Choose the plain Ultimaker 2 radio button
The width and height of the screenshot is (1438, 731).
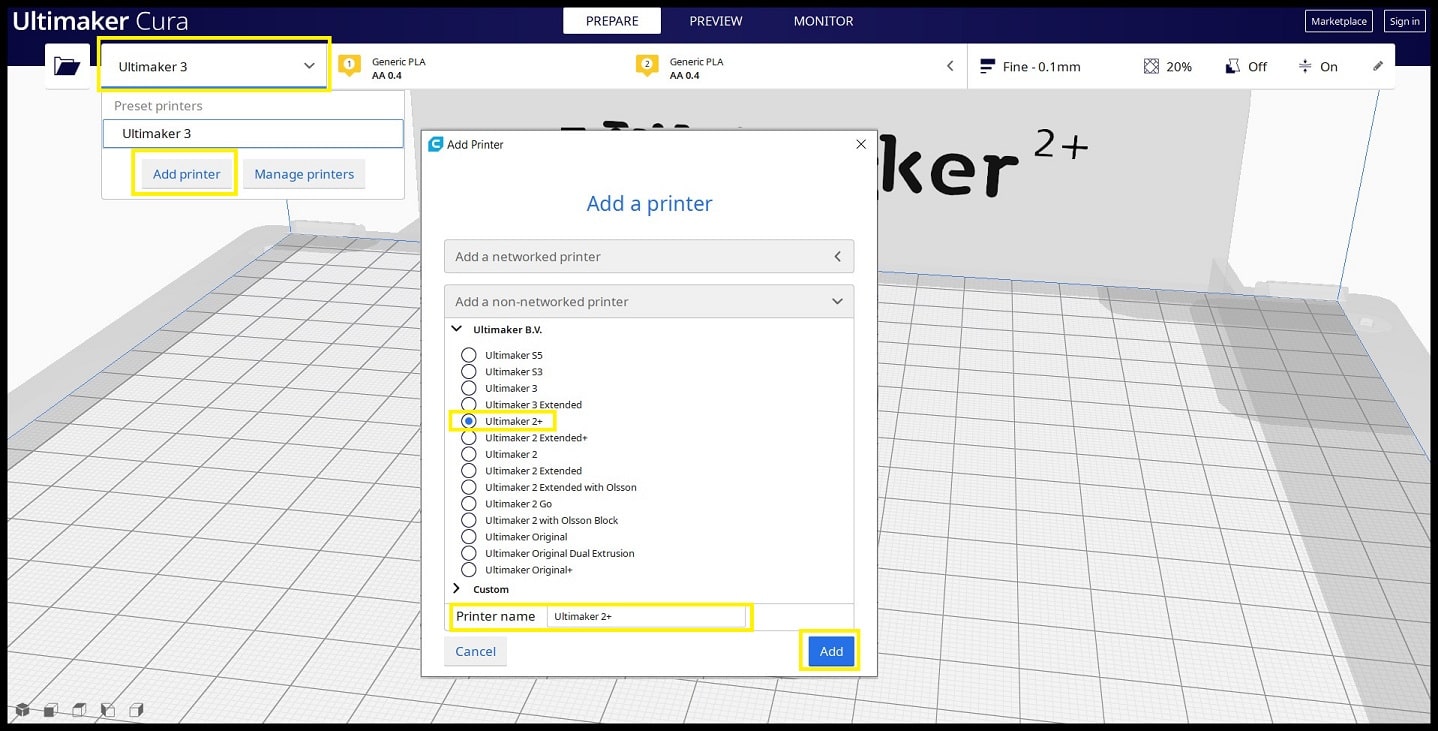tap(468, 454)
